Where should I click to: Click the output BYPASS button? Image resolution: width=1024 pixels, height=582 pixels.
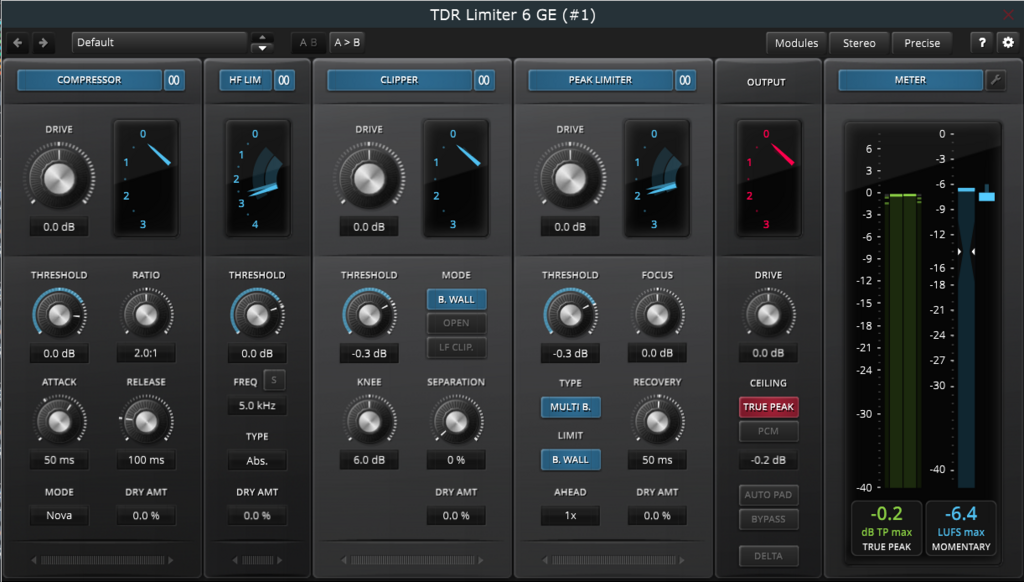pos(768,519)
